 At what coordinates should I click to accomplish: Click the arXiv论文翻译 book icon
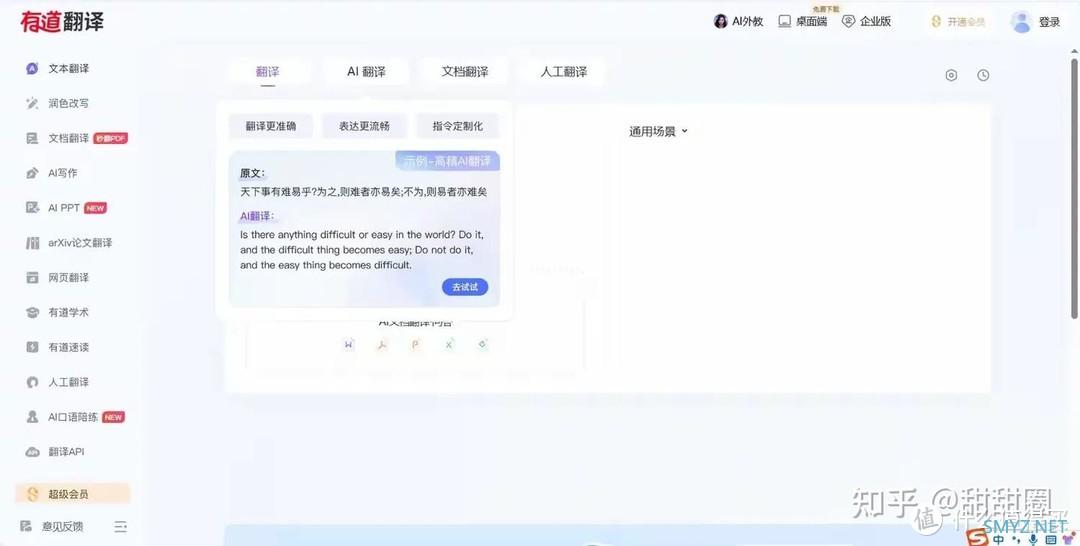(32, 242)
